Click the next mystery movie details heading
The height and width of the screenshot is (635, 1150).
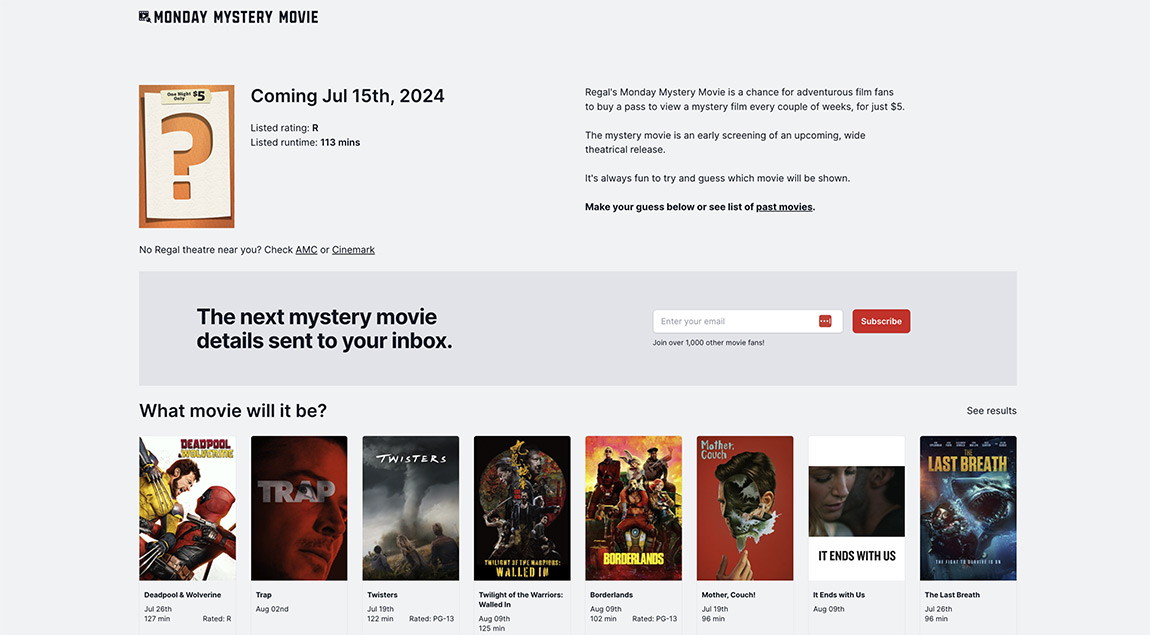[x=324, y=328]
